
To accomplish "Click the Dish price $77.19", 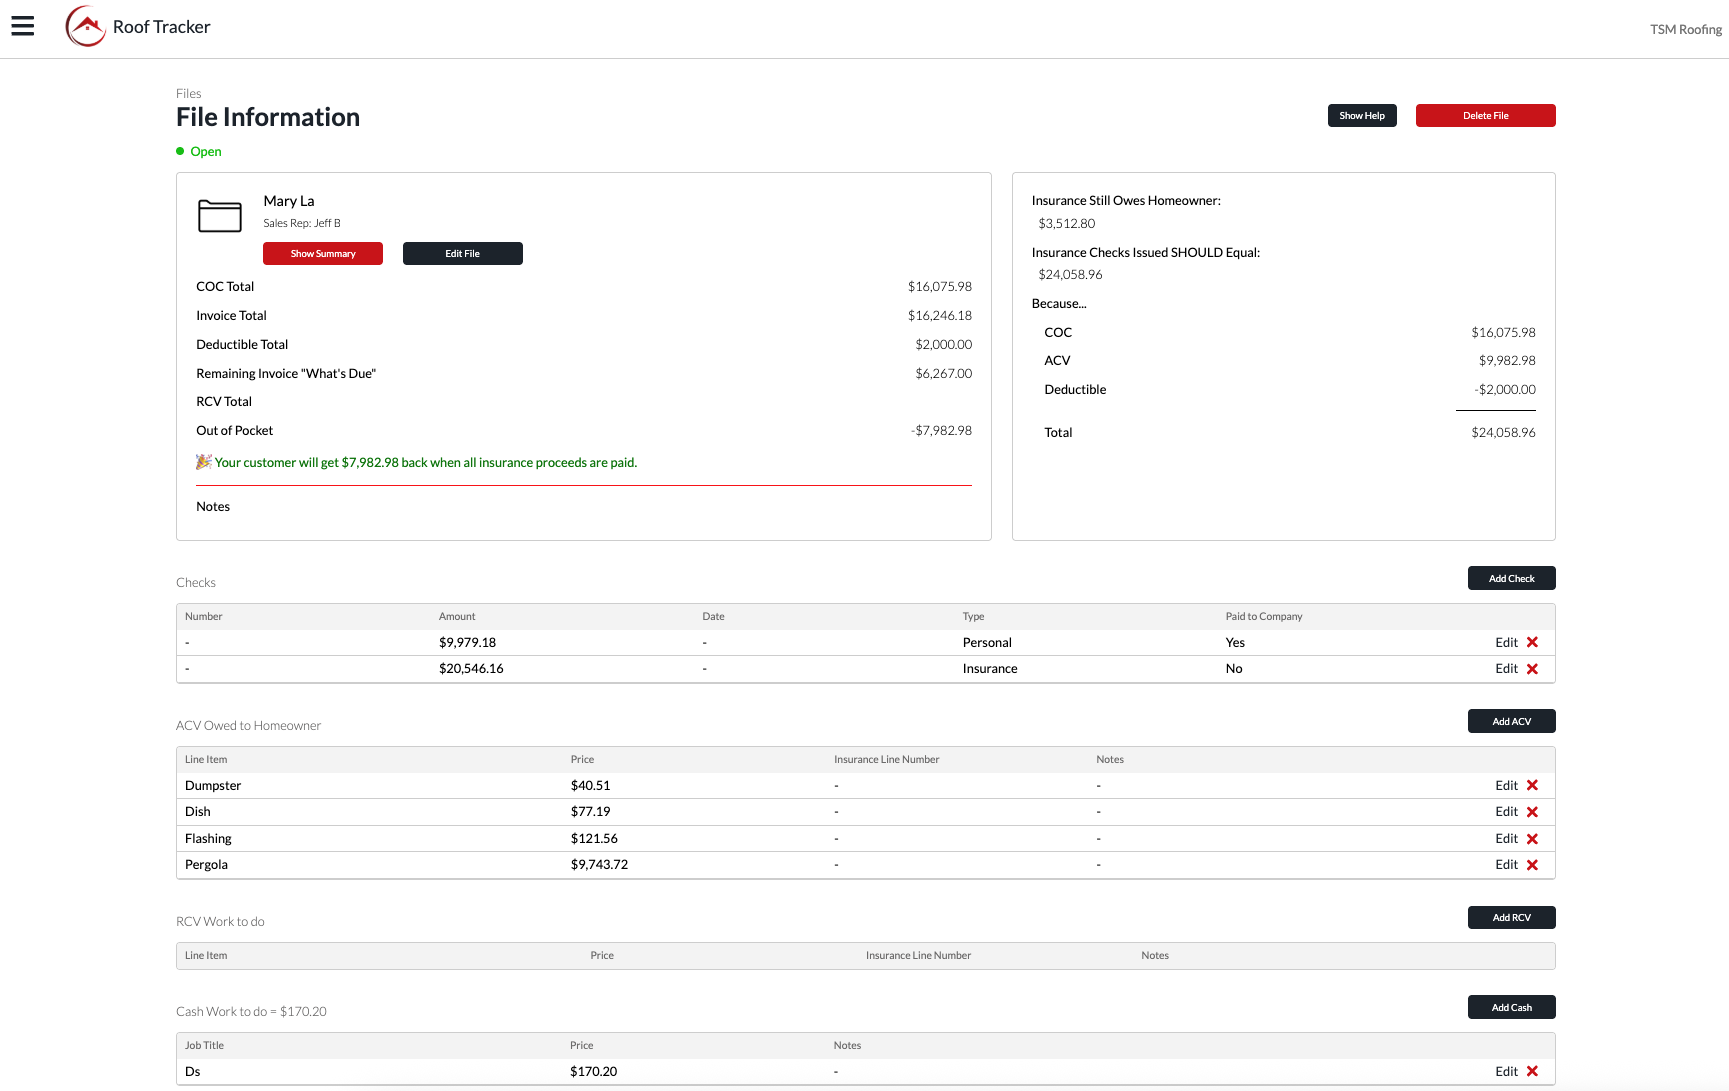I will (590, 812).
